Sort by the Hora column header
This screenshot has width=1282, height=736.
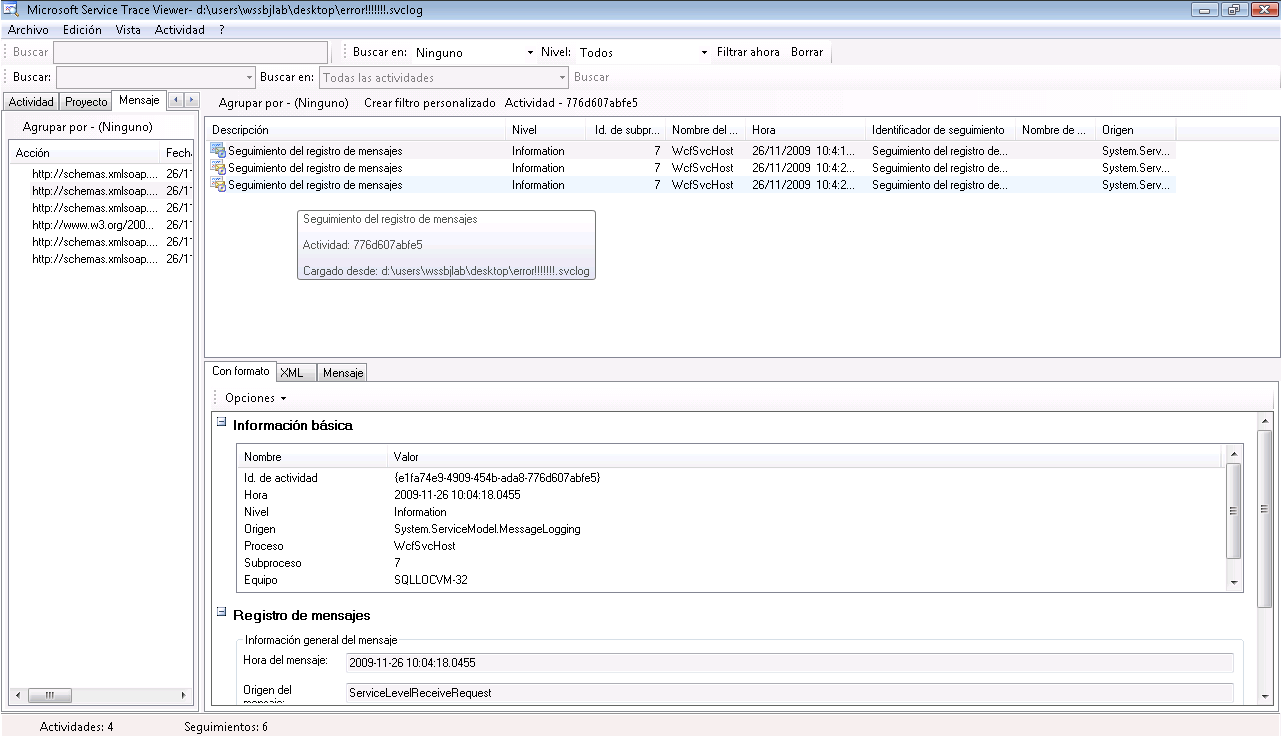click(806, 130)
